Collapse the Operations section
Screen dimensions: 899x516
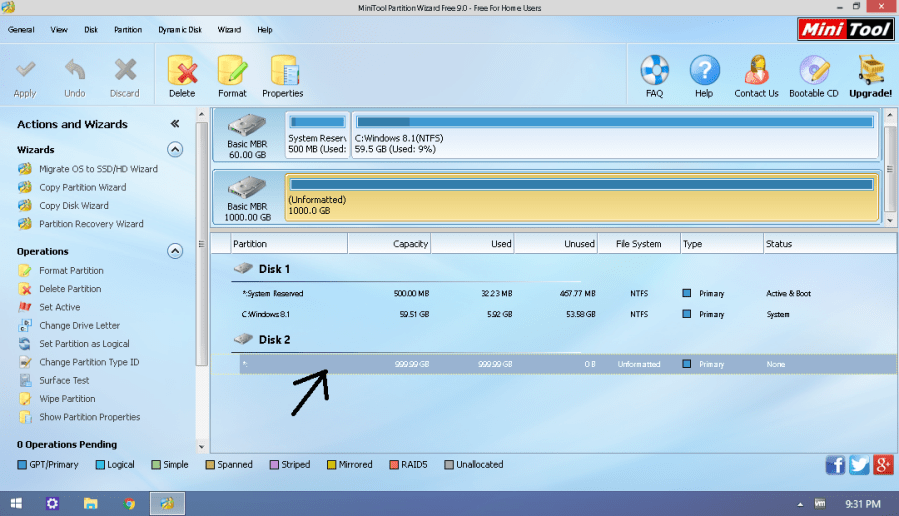[x=175, y=251]
